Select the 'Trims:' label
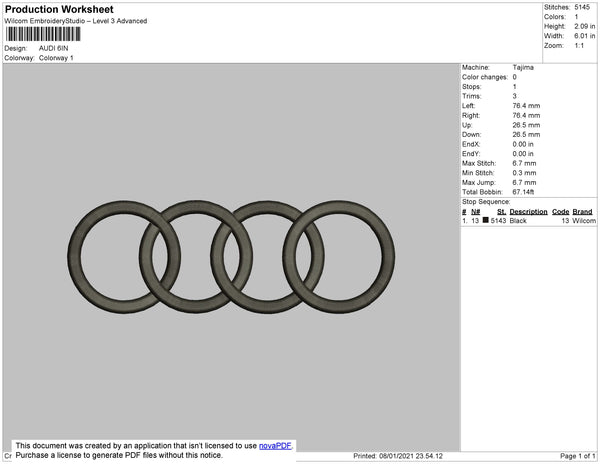600x464 pixels. coord(472,96)
